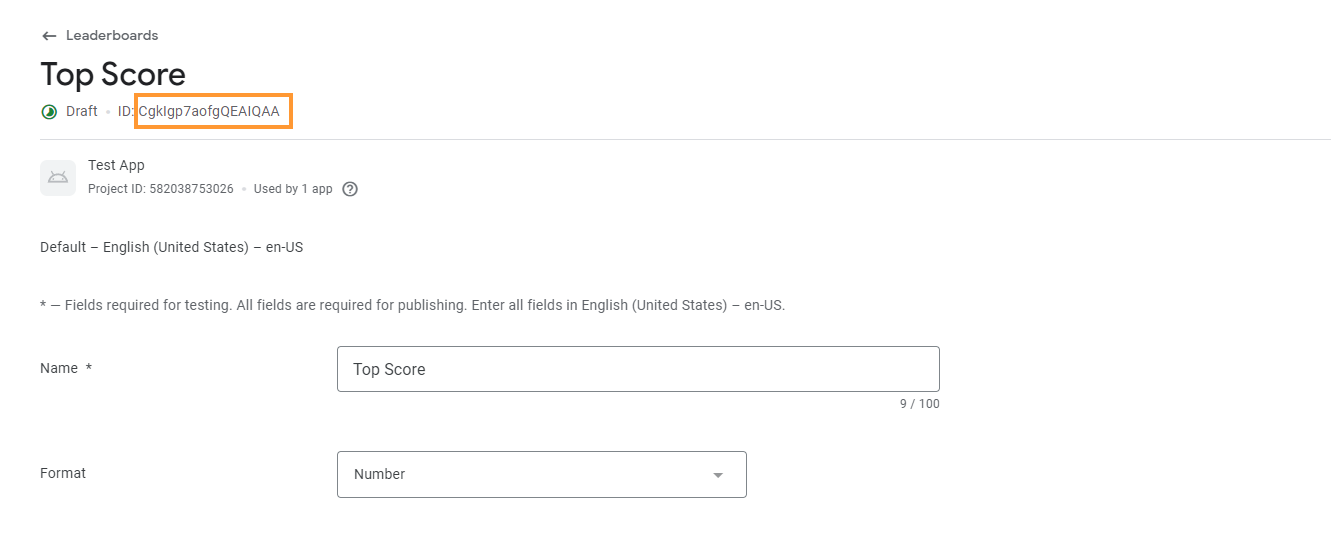Click the Default English (United States) text

tap(171, 247)
